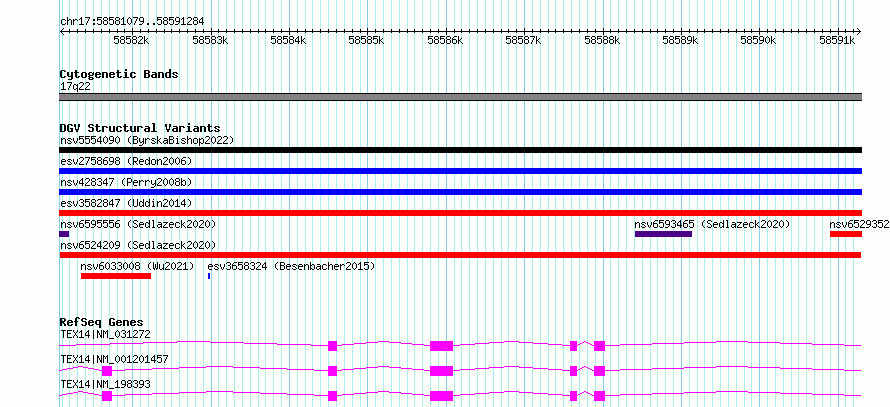Image resolution: width=890 pixels, height=407 pixels.
Task: Click the black nsv5554090 variant bar
Action: pyautogui.click(x=460, y=150)
